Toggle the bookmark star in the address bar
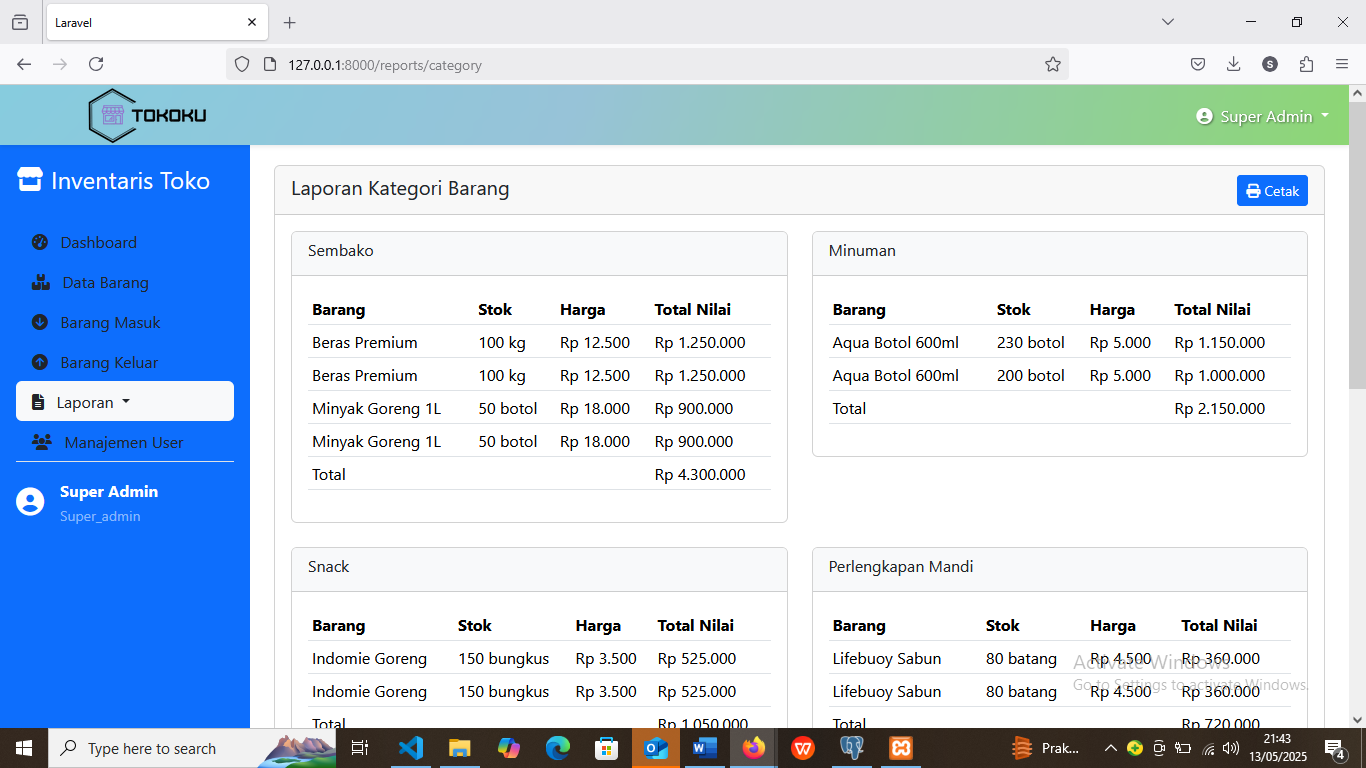 click(x=1053, y=64)
